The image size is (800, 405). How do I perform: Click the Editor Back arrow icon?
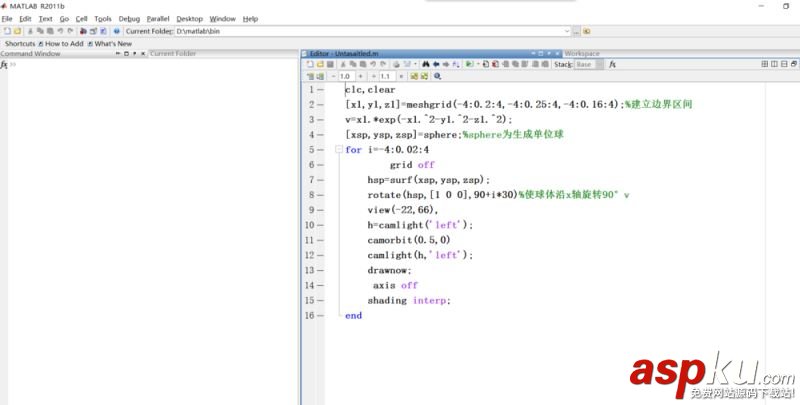(436, 64)
